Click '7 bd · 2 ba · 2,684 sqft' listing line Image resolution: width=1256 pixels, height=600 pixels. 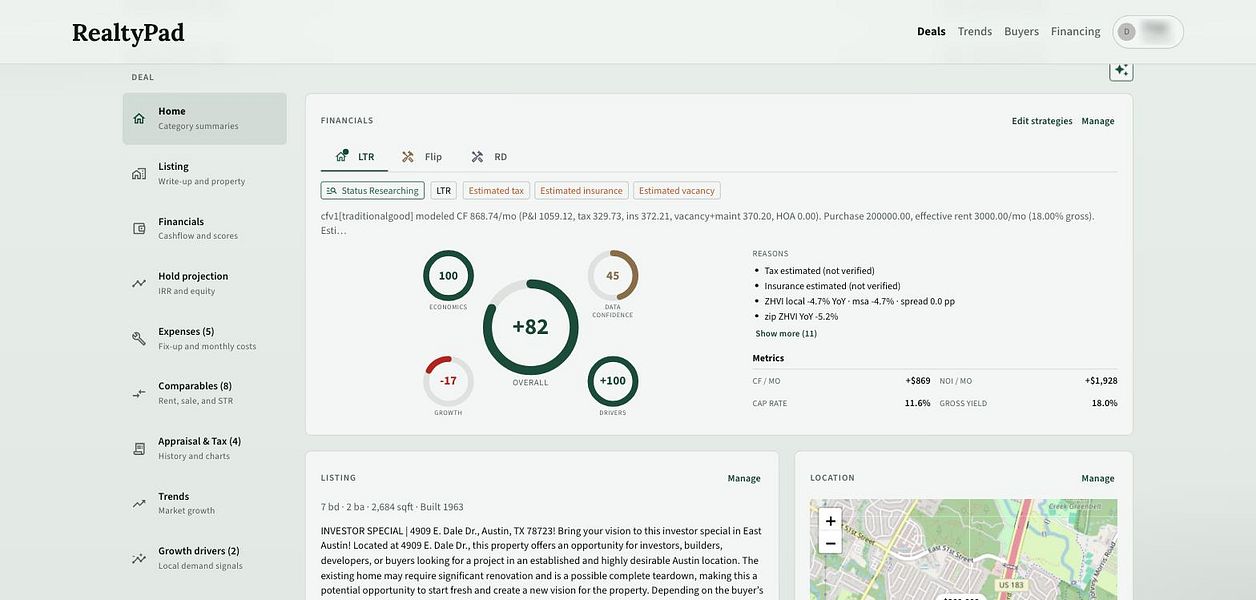coord(392,507)
